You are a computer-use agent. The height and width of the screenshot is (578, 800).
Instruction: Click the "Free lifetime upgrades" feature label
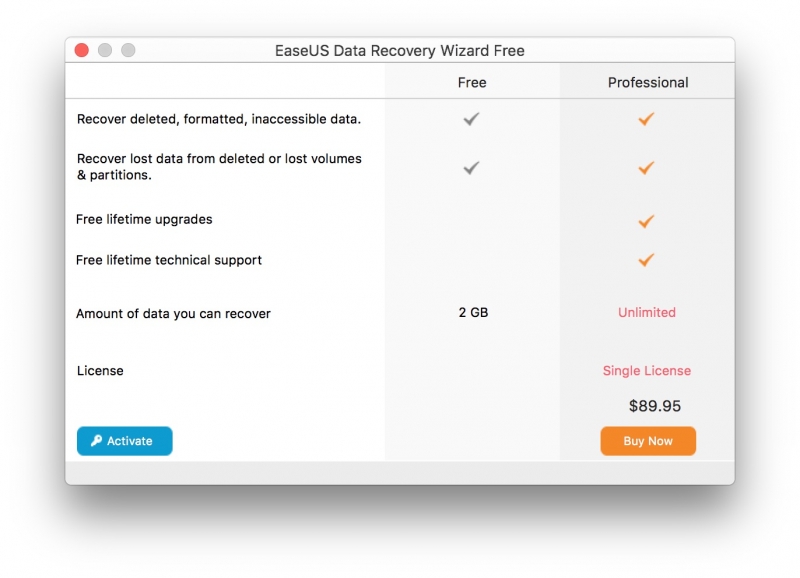[144, 219]
